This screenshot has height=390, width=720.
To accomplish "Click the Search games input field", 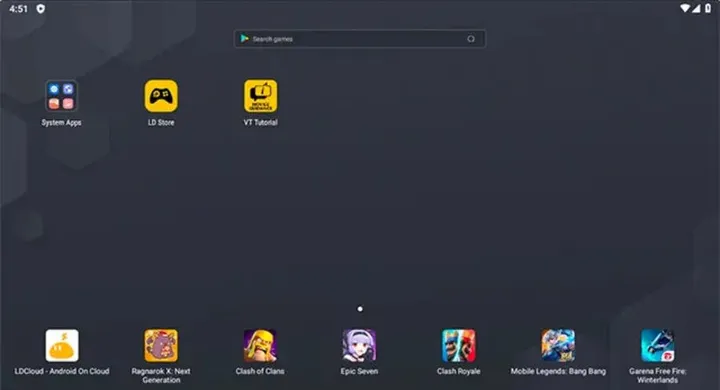I will [360, 39].
